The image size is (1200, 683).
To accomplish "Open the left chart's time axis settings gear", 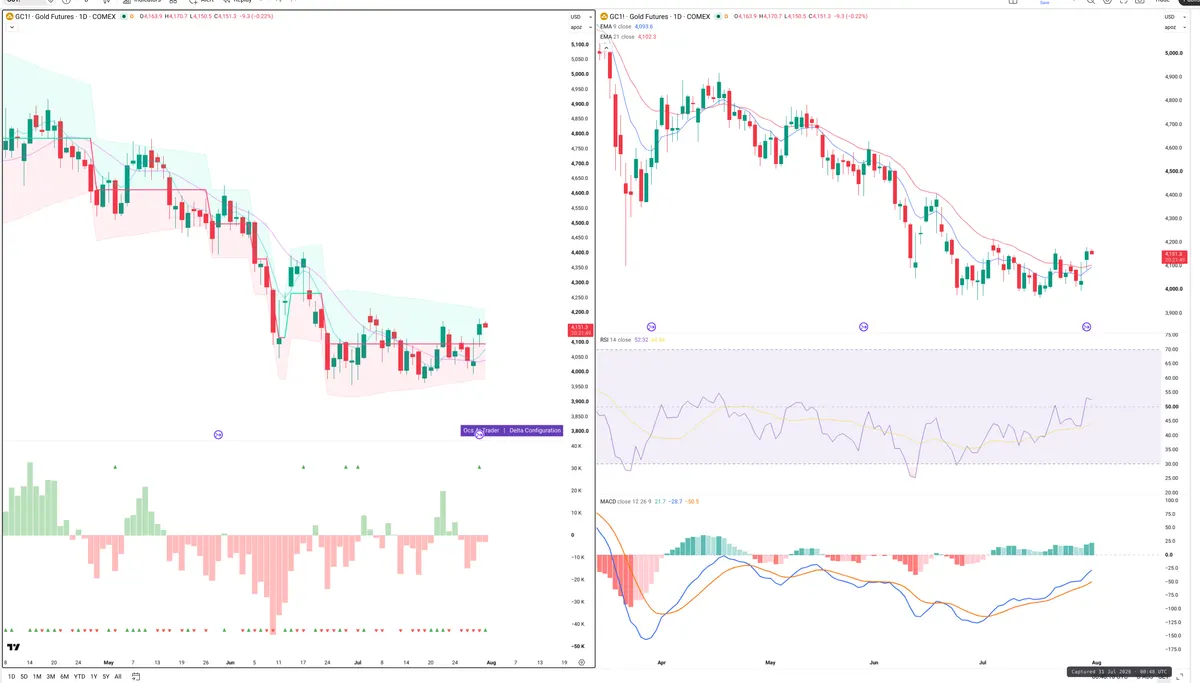I will tap(581, 662).
